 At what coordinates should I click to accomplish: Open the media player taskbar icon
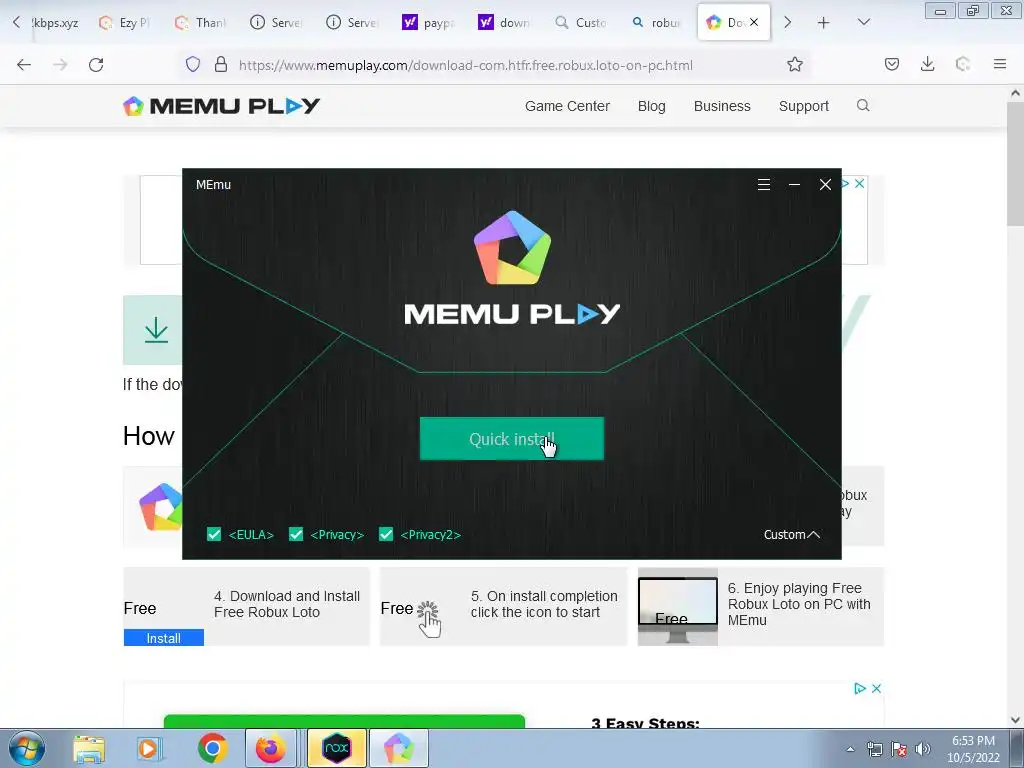point(148,748)
